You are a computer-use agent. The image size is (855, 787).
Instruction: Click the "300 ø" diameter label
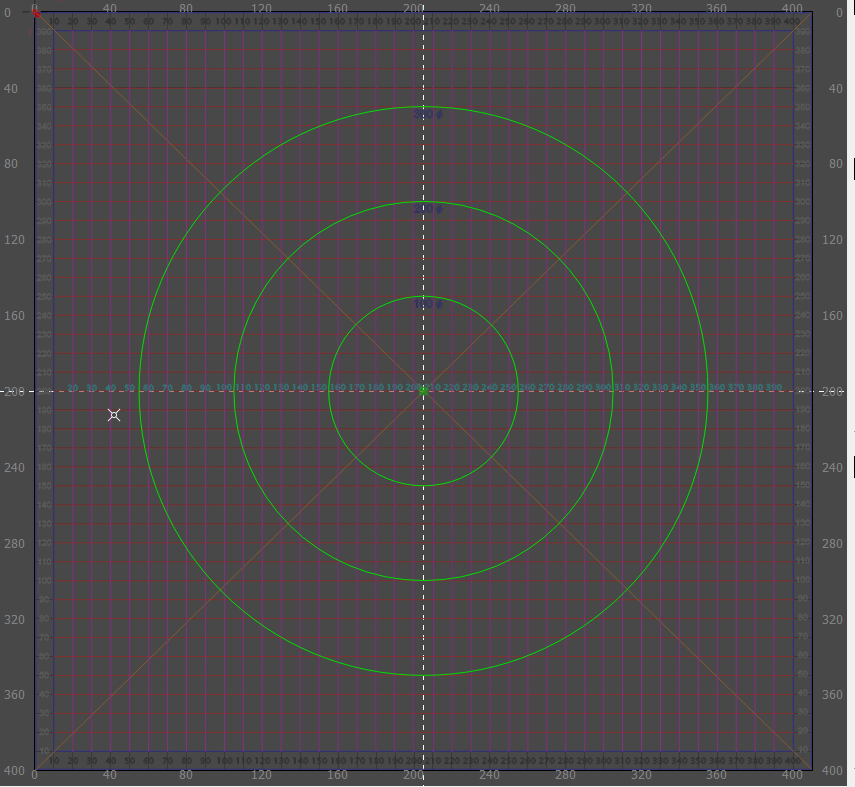click(428, 116)
